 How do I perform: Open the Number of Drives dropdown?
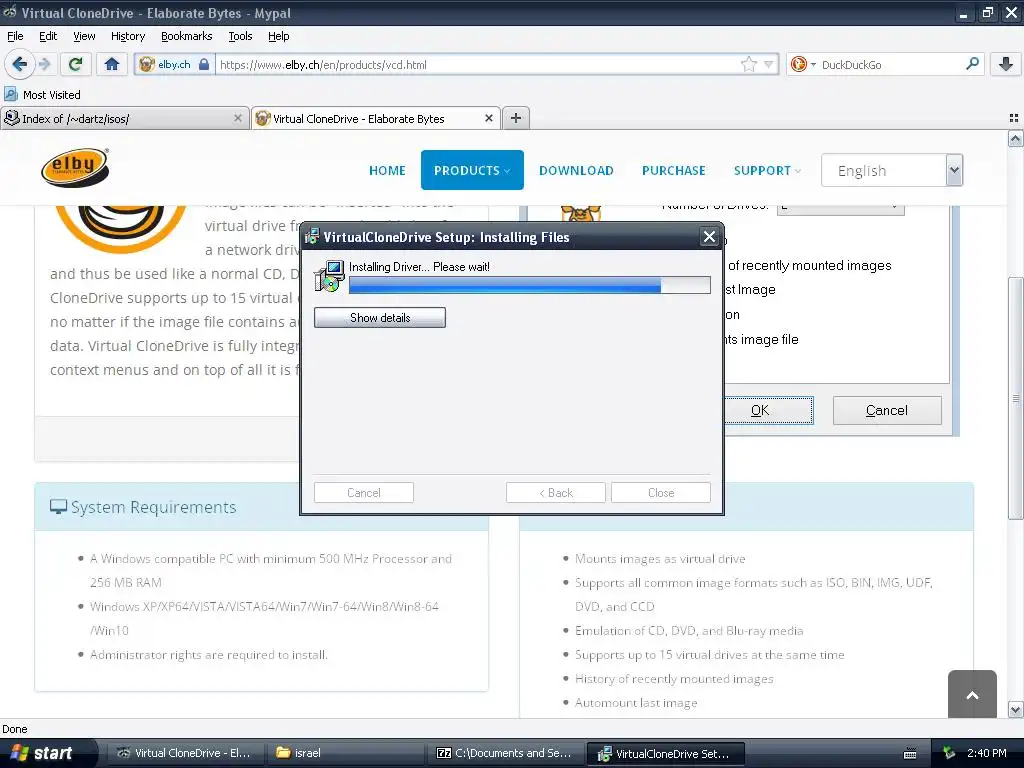(x=840, y=208)
